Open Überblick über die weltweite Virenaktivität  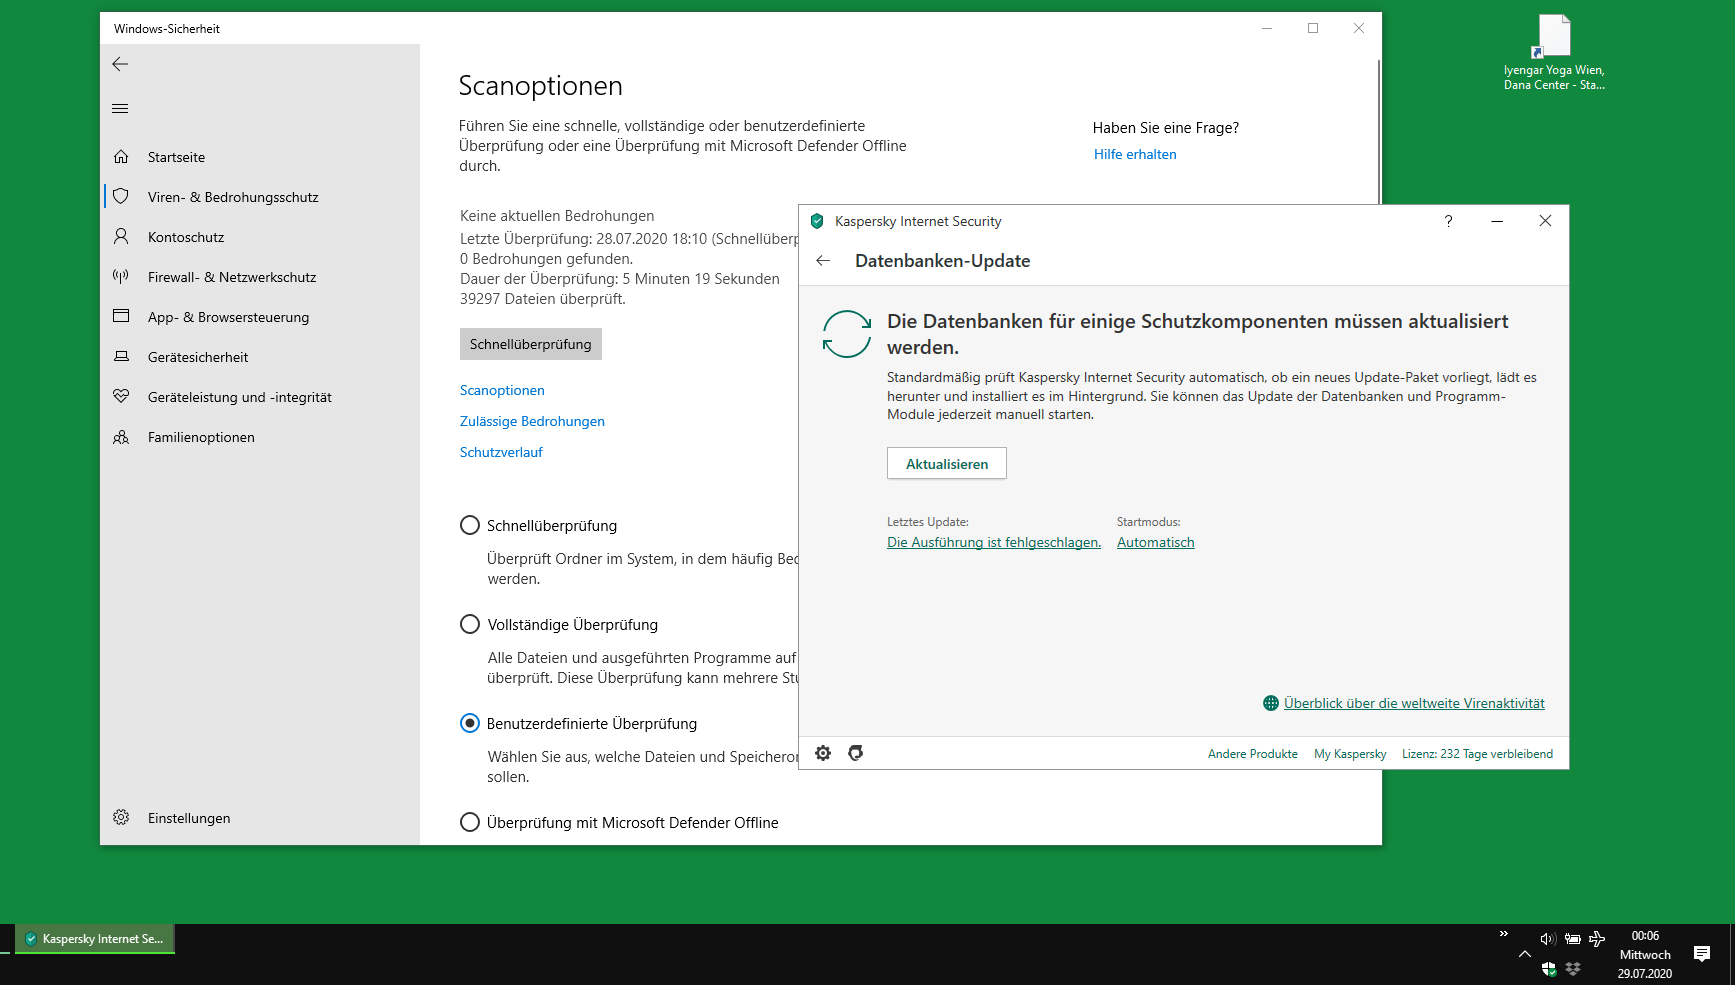pos(1414,703)
